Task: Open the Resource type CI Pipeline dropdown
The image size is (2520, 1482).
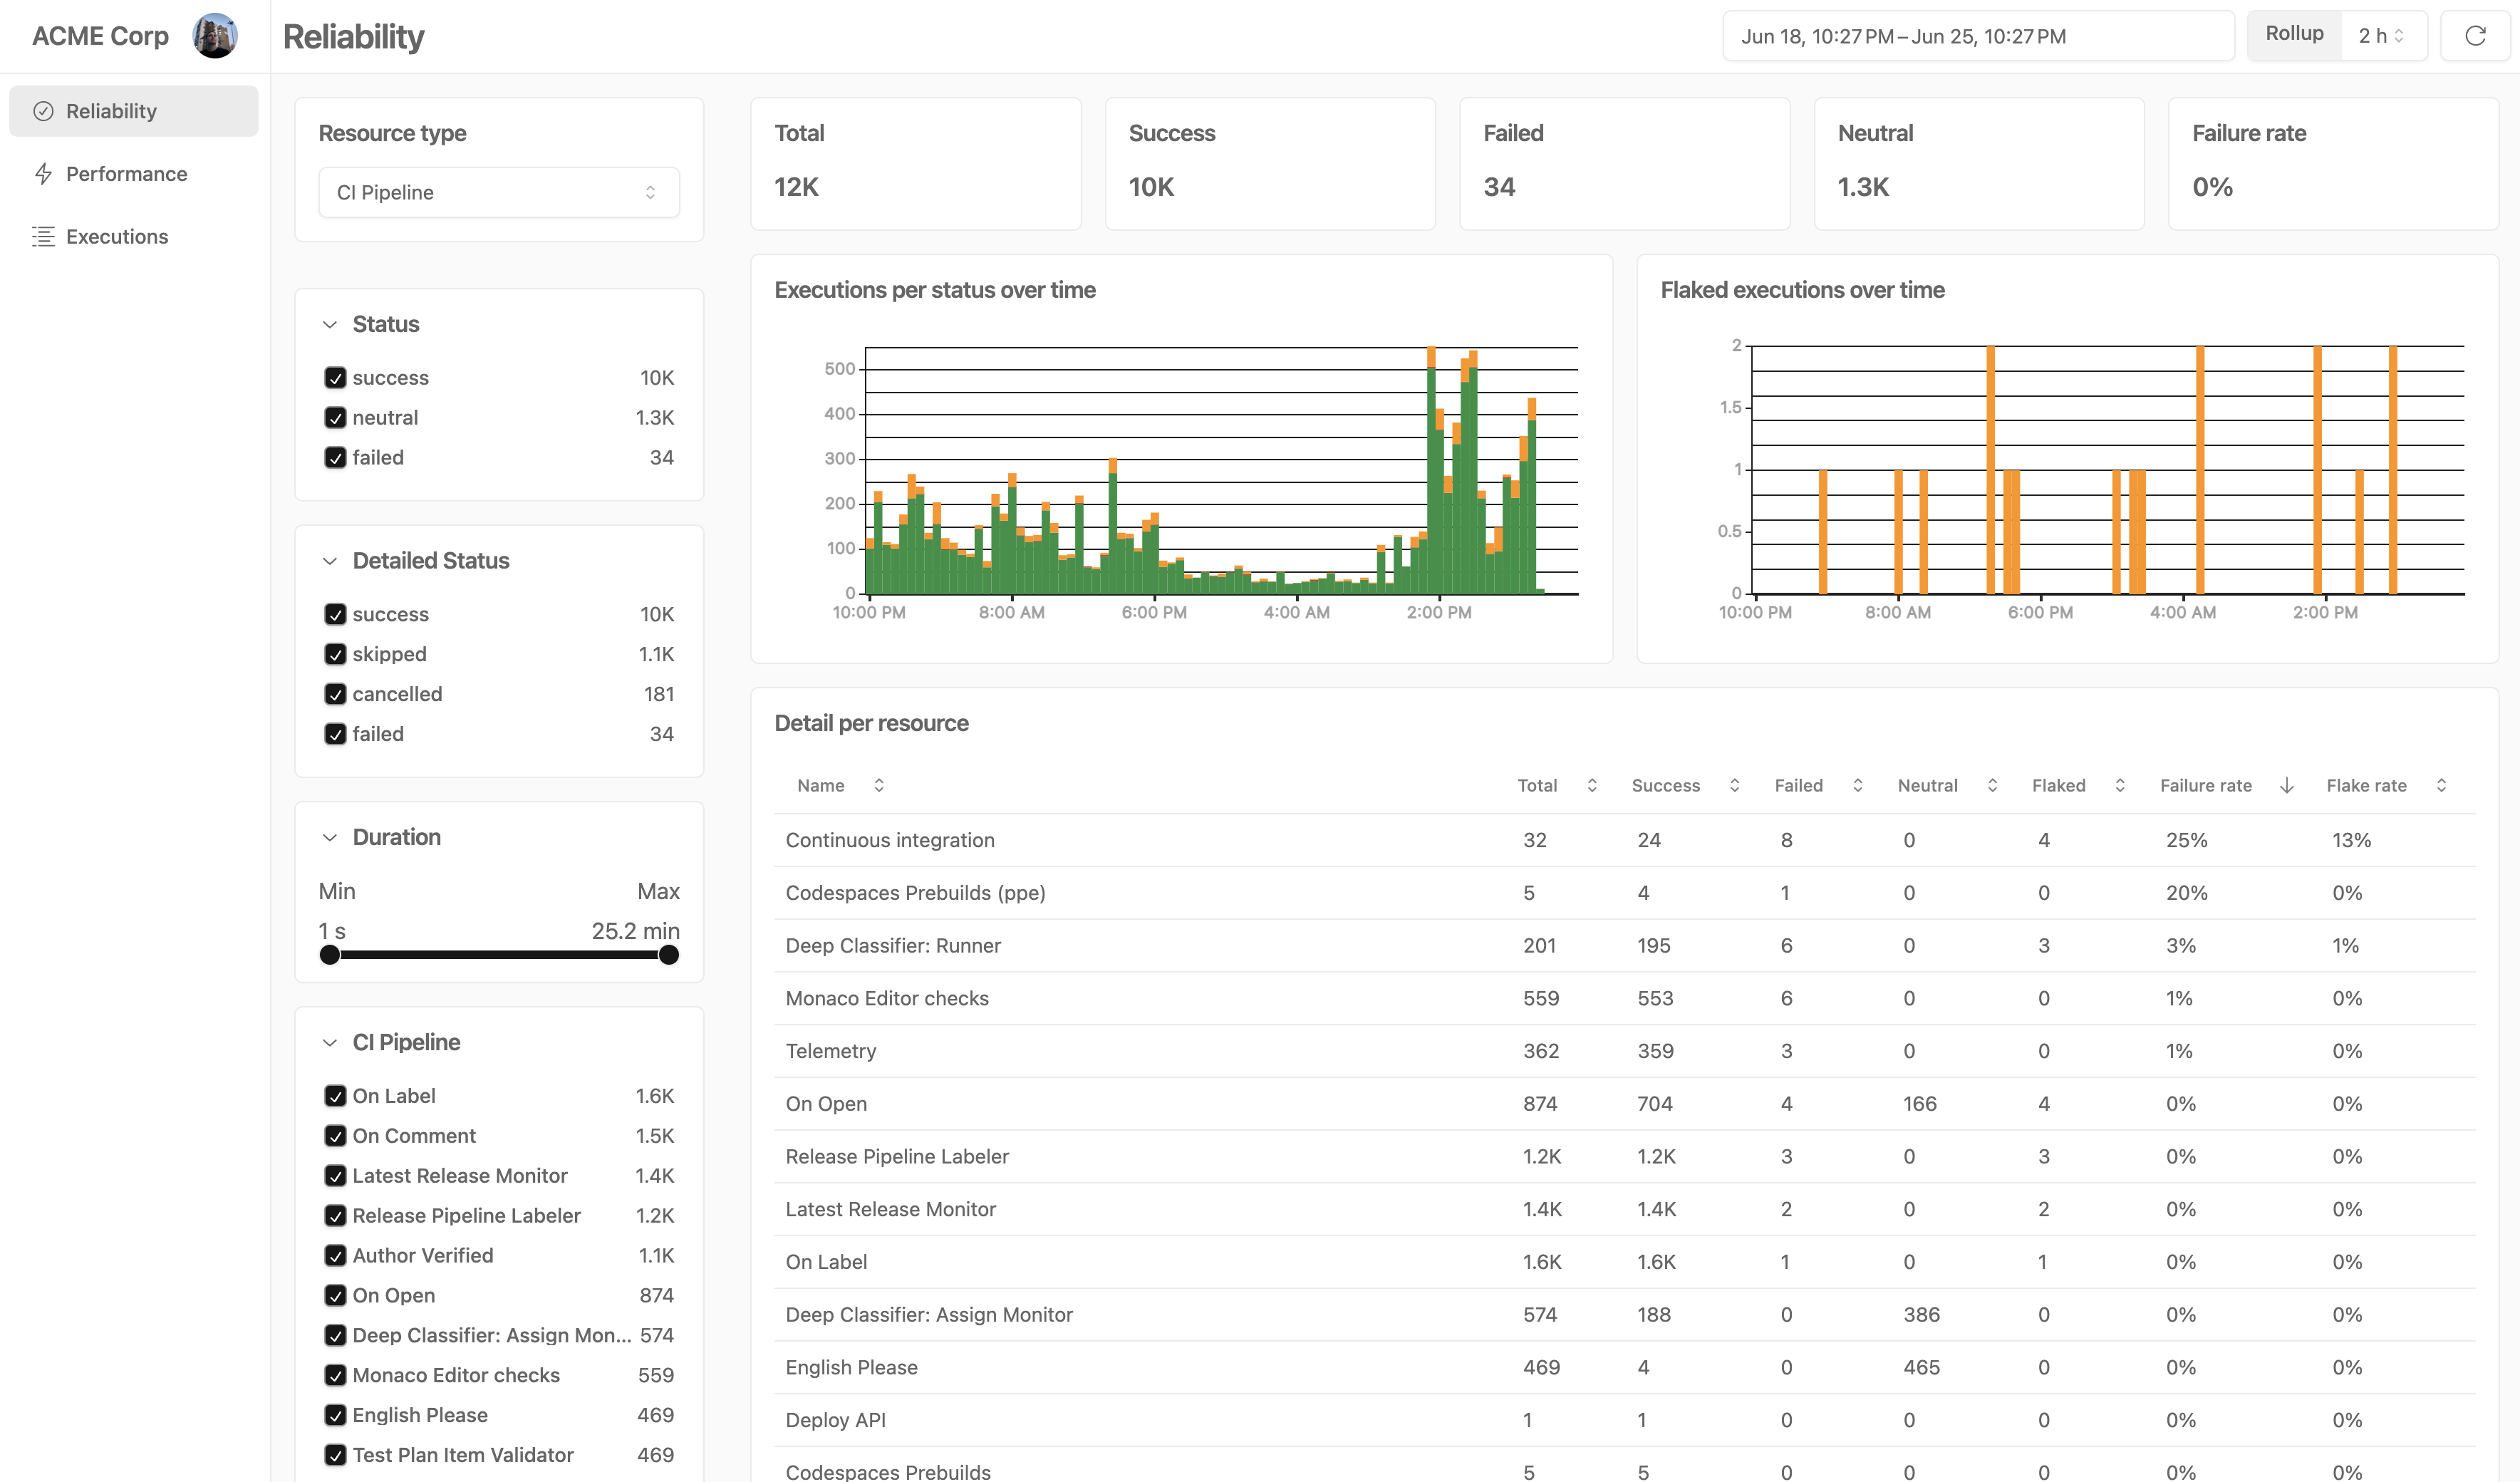Action: point(498,192)
